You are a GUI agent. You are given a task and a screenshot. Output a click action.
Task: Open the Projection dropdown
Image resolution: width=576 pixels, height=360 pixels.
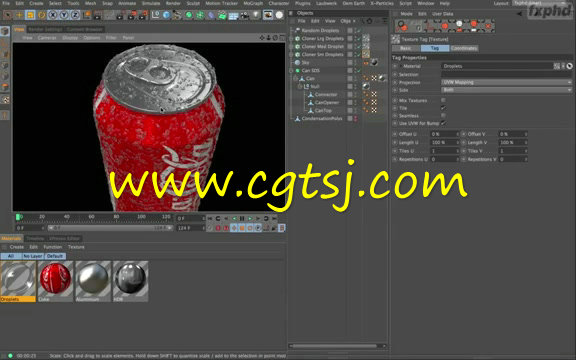(507, 82)
